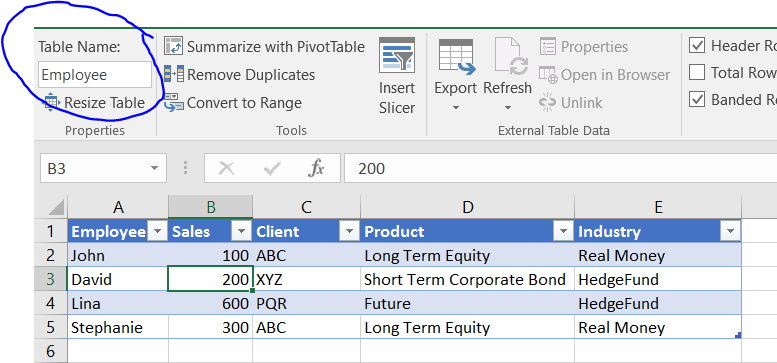This screenshot has width=777, height=363.
Task: Expand the Name Box dropdown arrow
Action: (x=155, y=168)
